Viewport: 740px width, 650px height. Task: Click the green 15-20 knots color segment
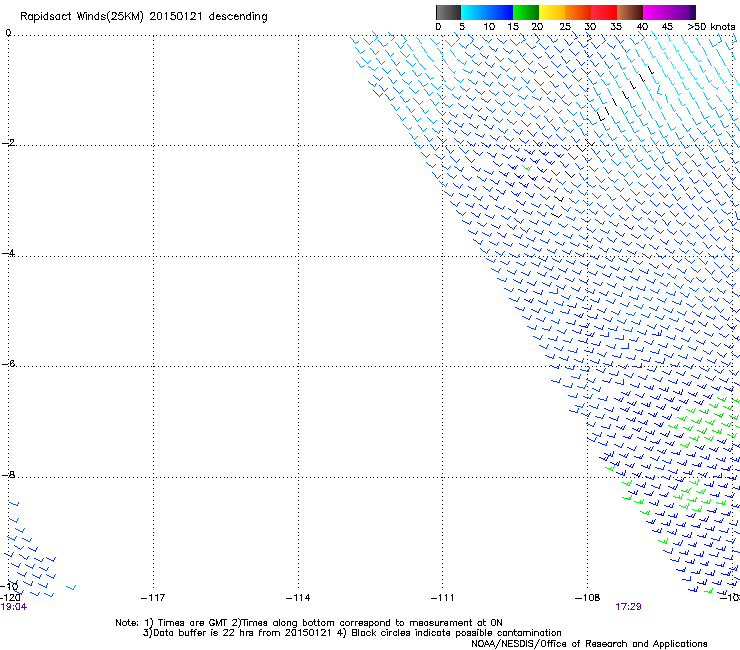pos(526,12)
